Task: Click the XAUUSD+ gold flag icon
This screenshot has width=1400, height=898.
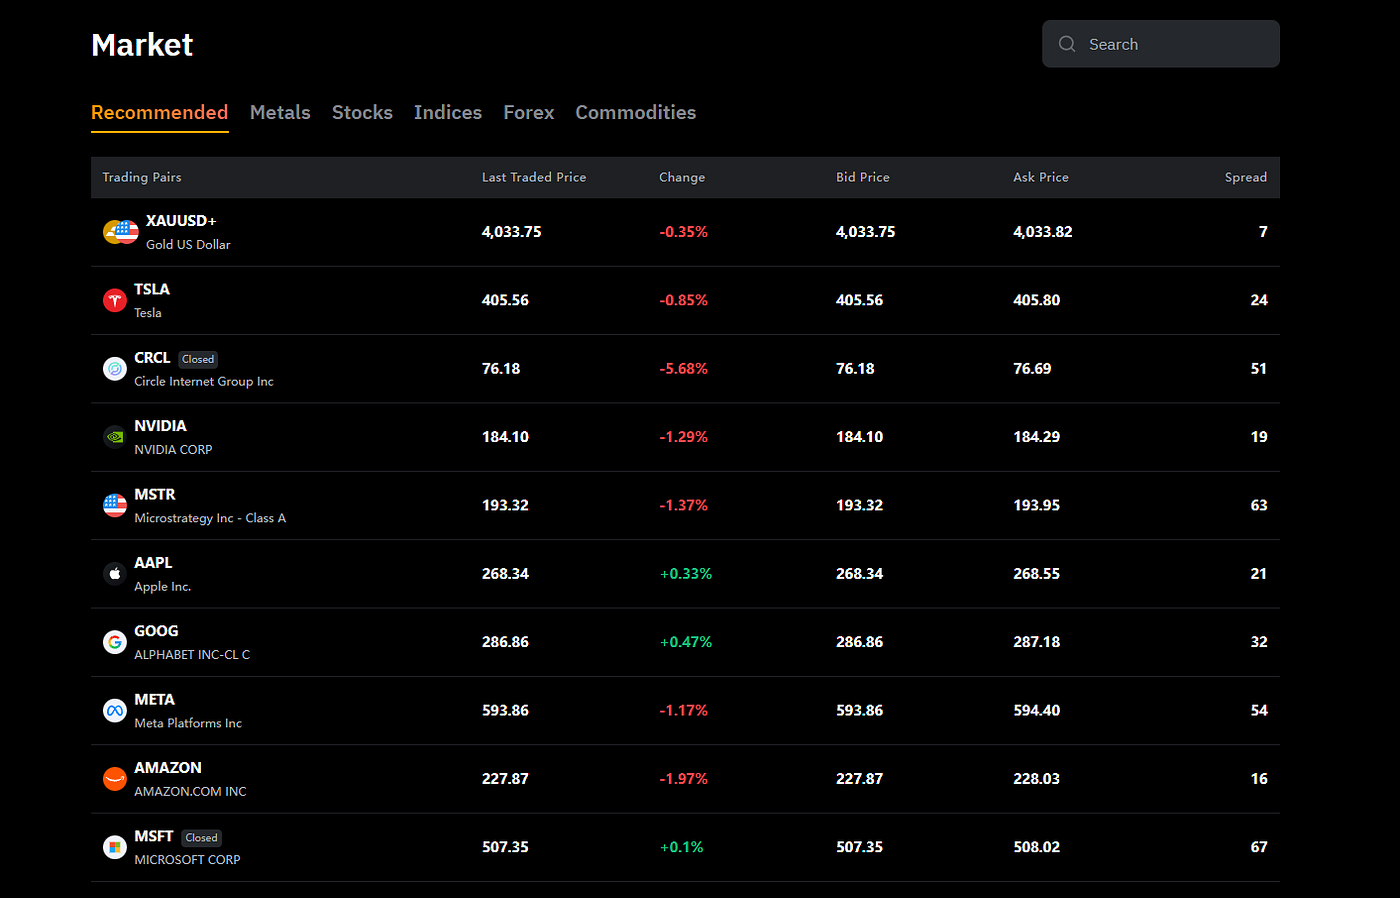Action: coord(120,232)
